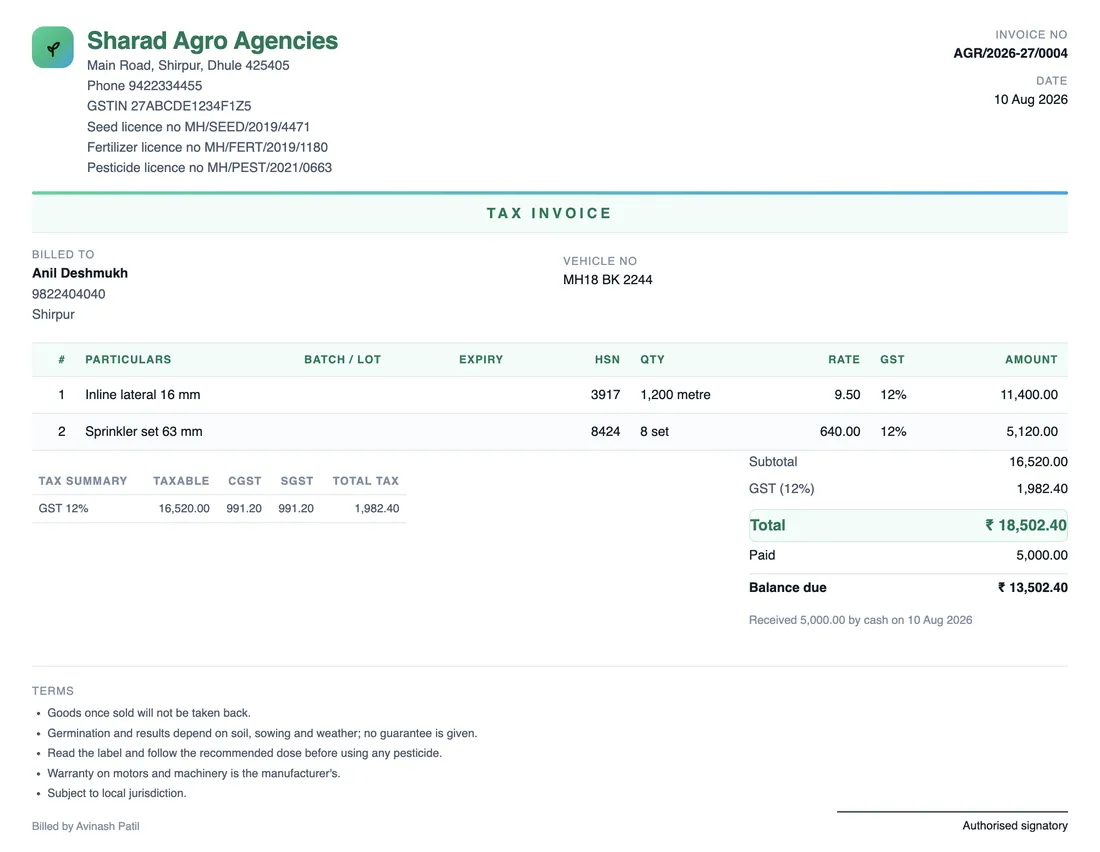Image resolution: width=1100 pixels, height=852 pixels.
Task: Click line amount 5,120.00
Action: 1032,432
